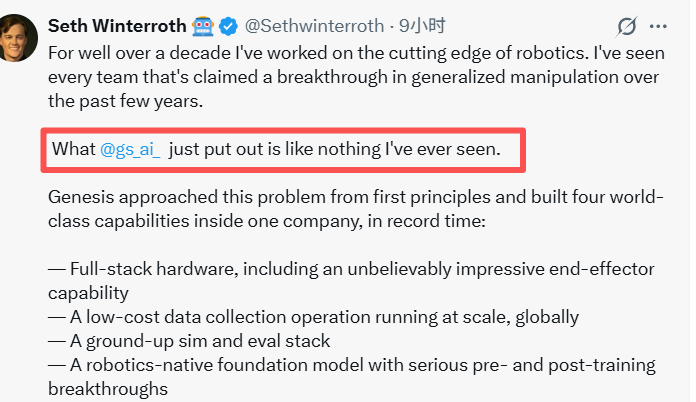Click the final word "breakthroughs"
Viewport: 696px width, 402px height.
tap(108, 389)
